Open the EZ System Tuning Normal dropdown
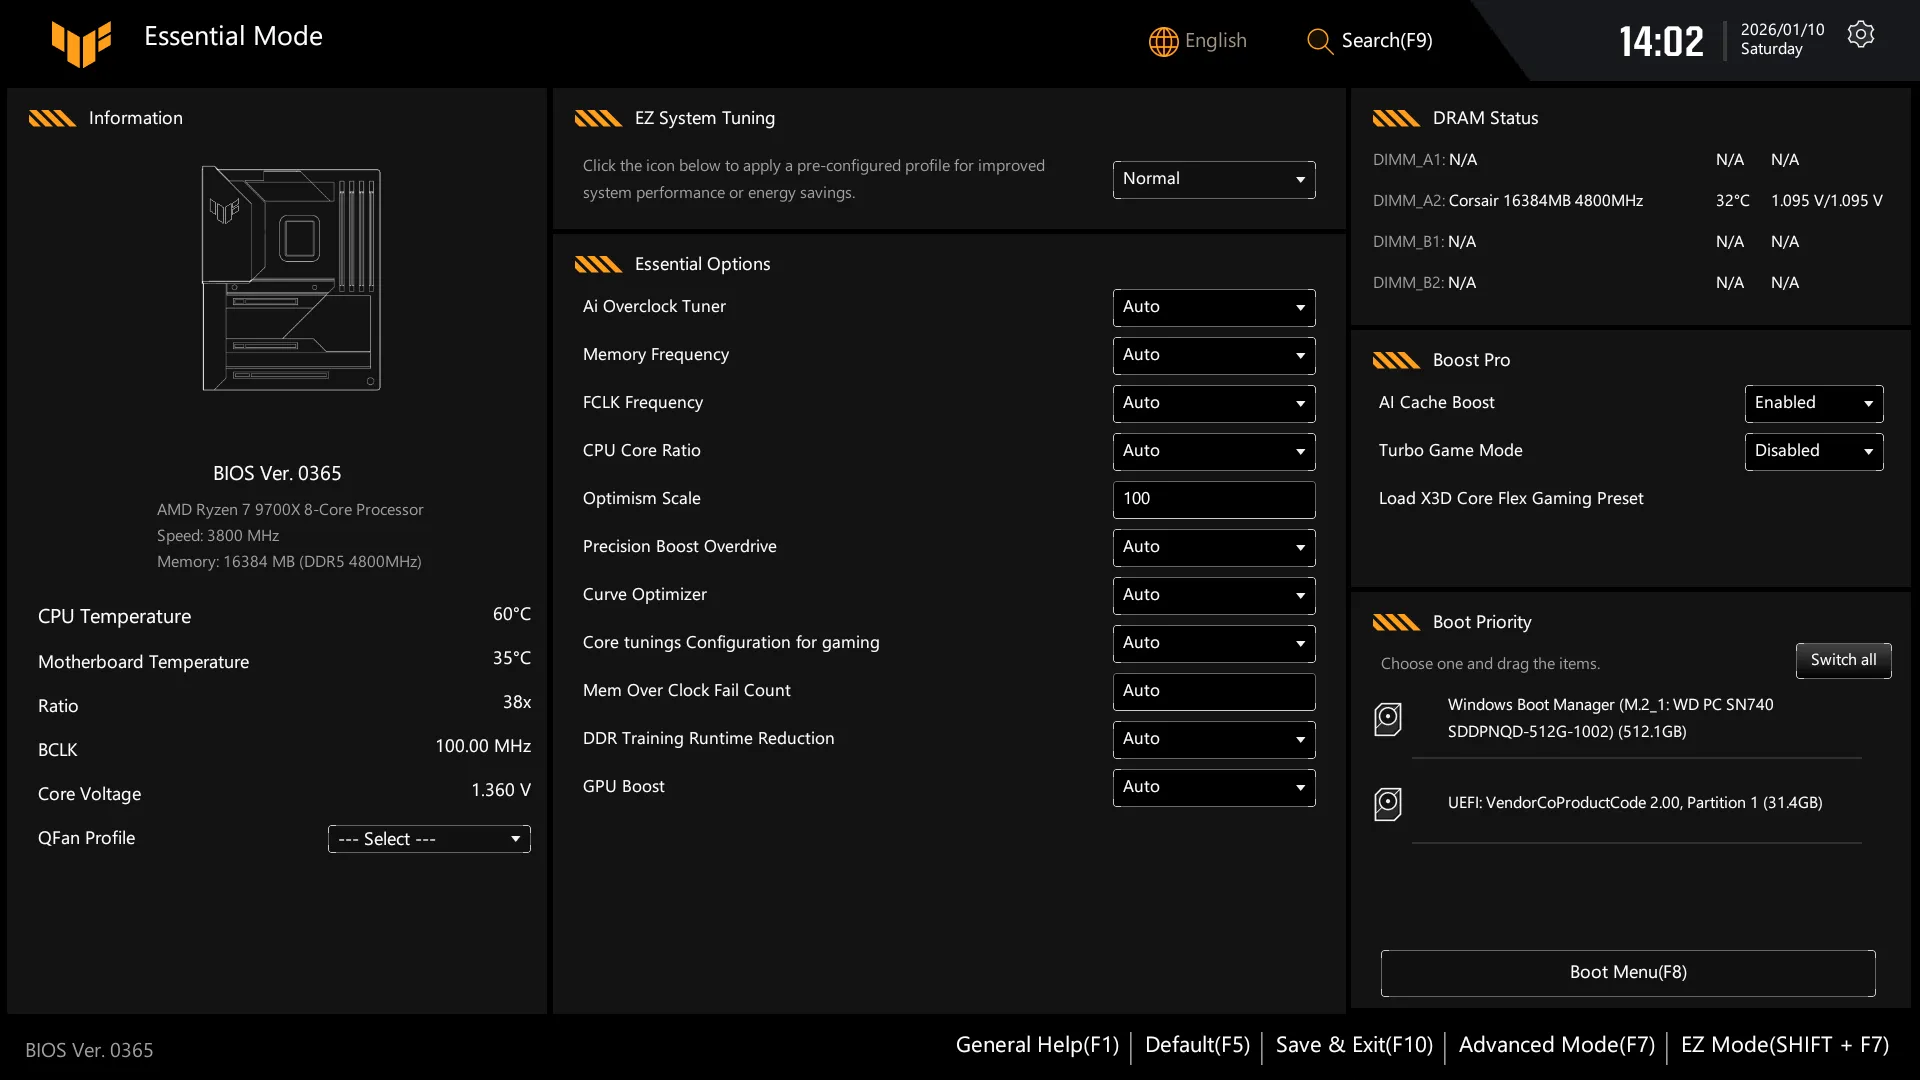Screen dimensions: 1920x1080 (1214, 179)
